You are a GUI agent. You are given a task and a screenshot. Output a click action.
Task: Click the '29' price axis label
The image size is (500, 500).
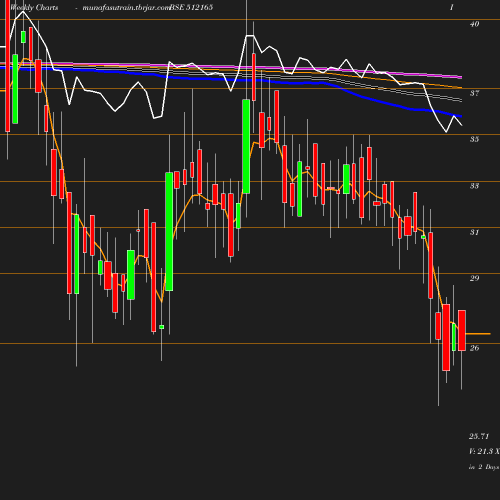tap(474, 278)
